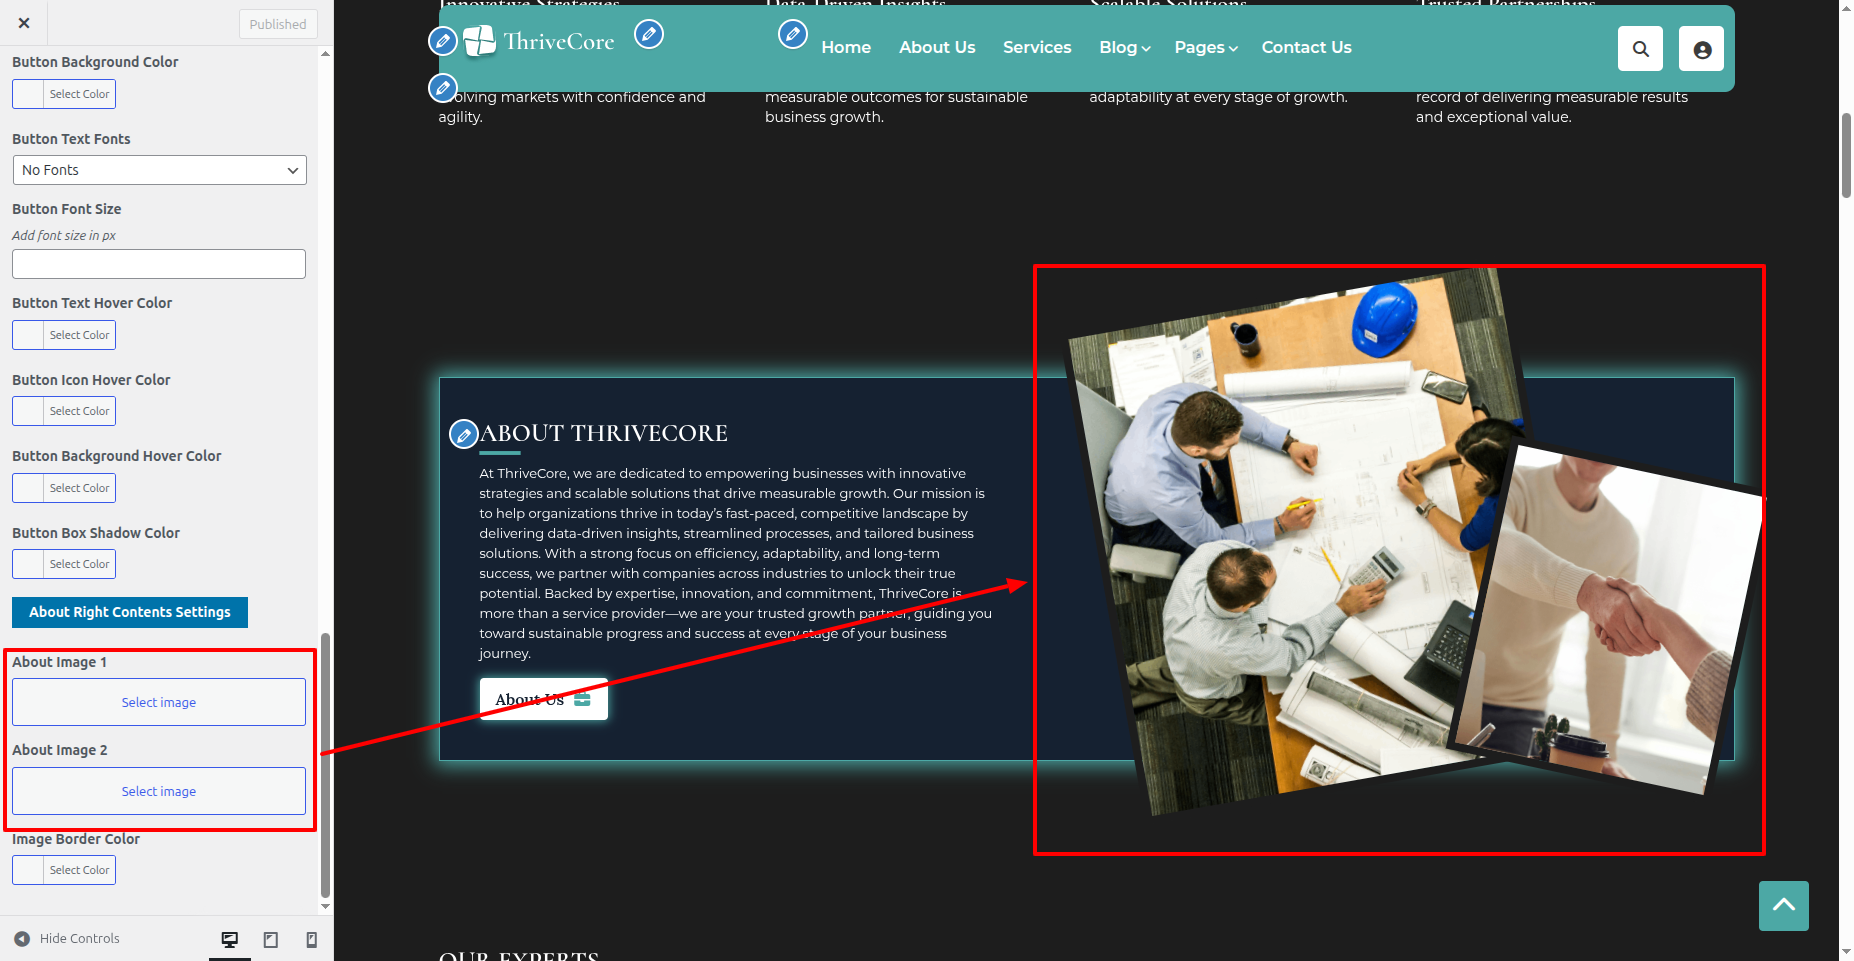
Task: Switch to tablet preview device icon
Action: click(x=271, y=939)
